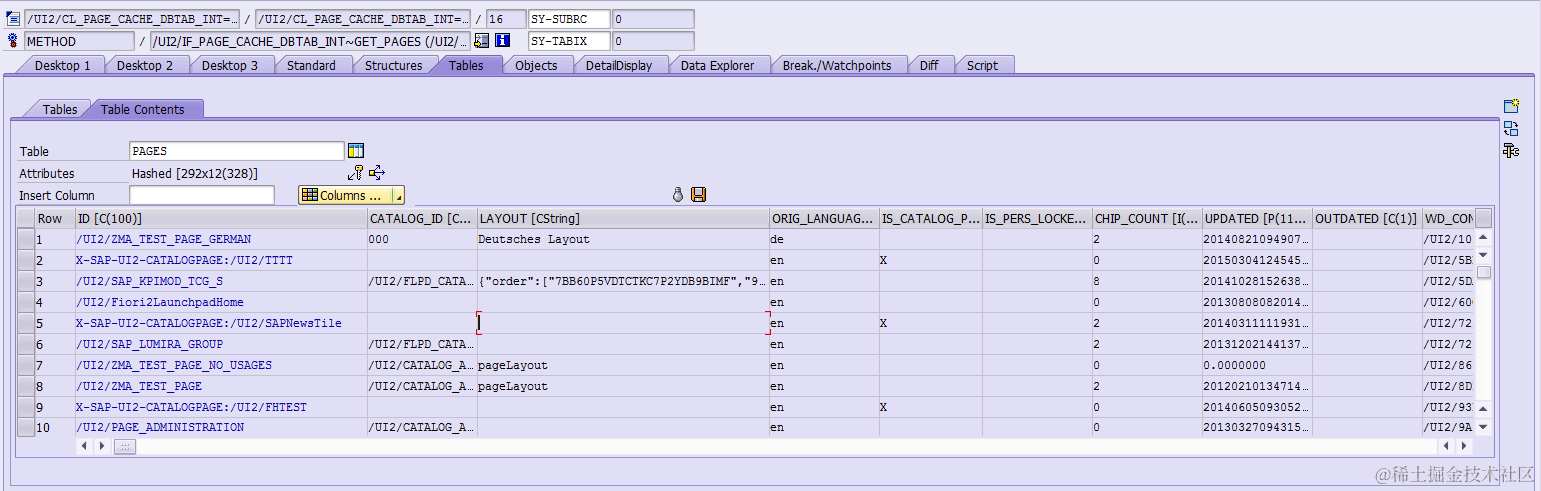The height and width of the screenshot is (491, 1541).
Task: Click the ID [C(100)] column header
Action: (220, 218)
